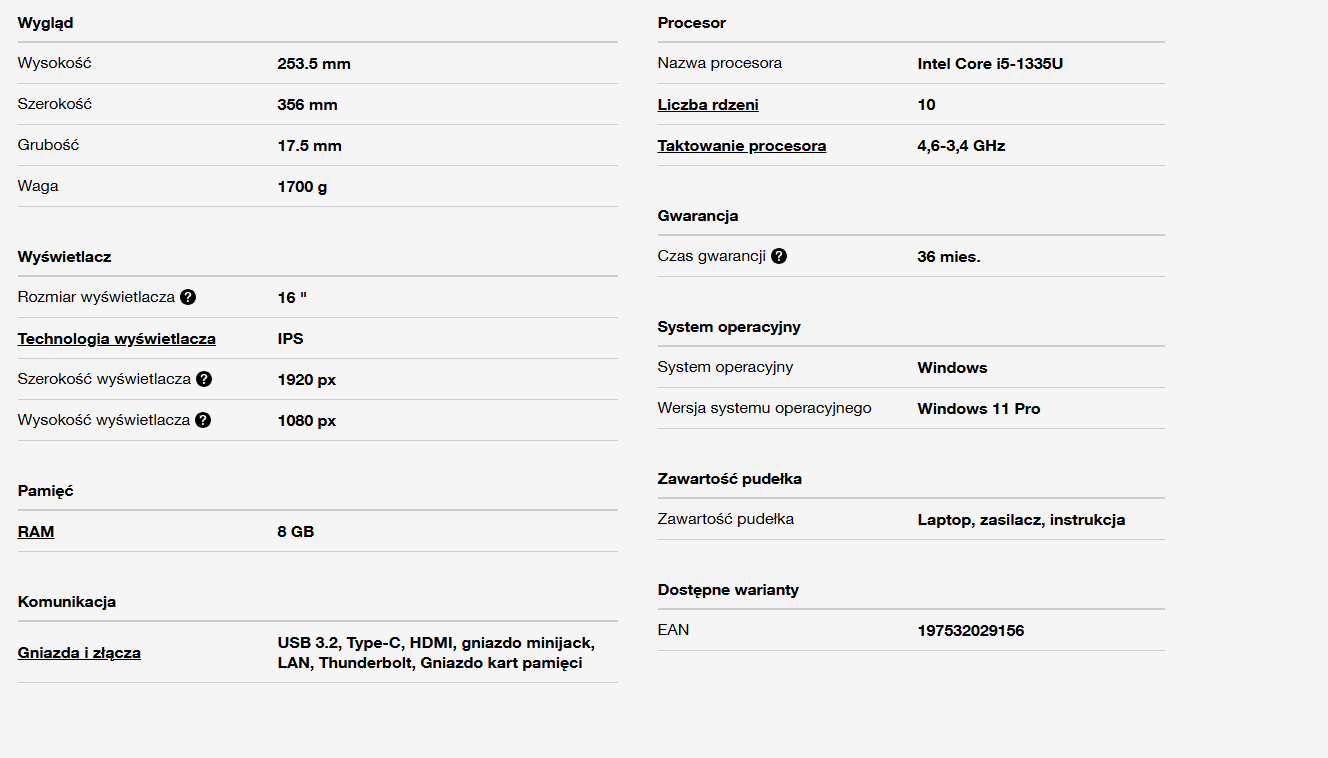
Task: Click the 253.5 mm height value
Action: tap(314, 64)
